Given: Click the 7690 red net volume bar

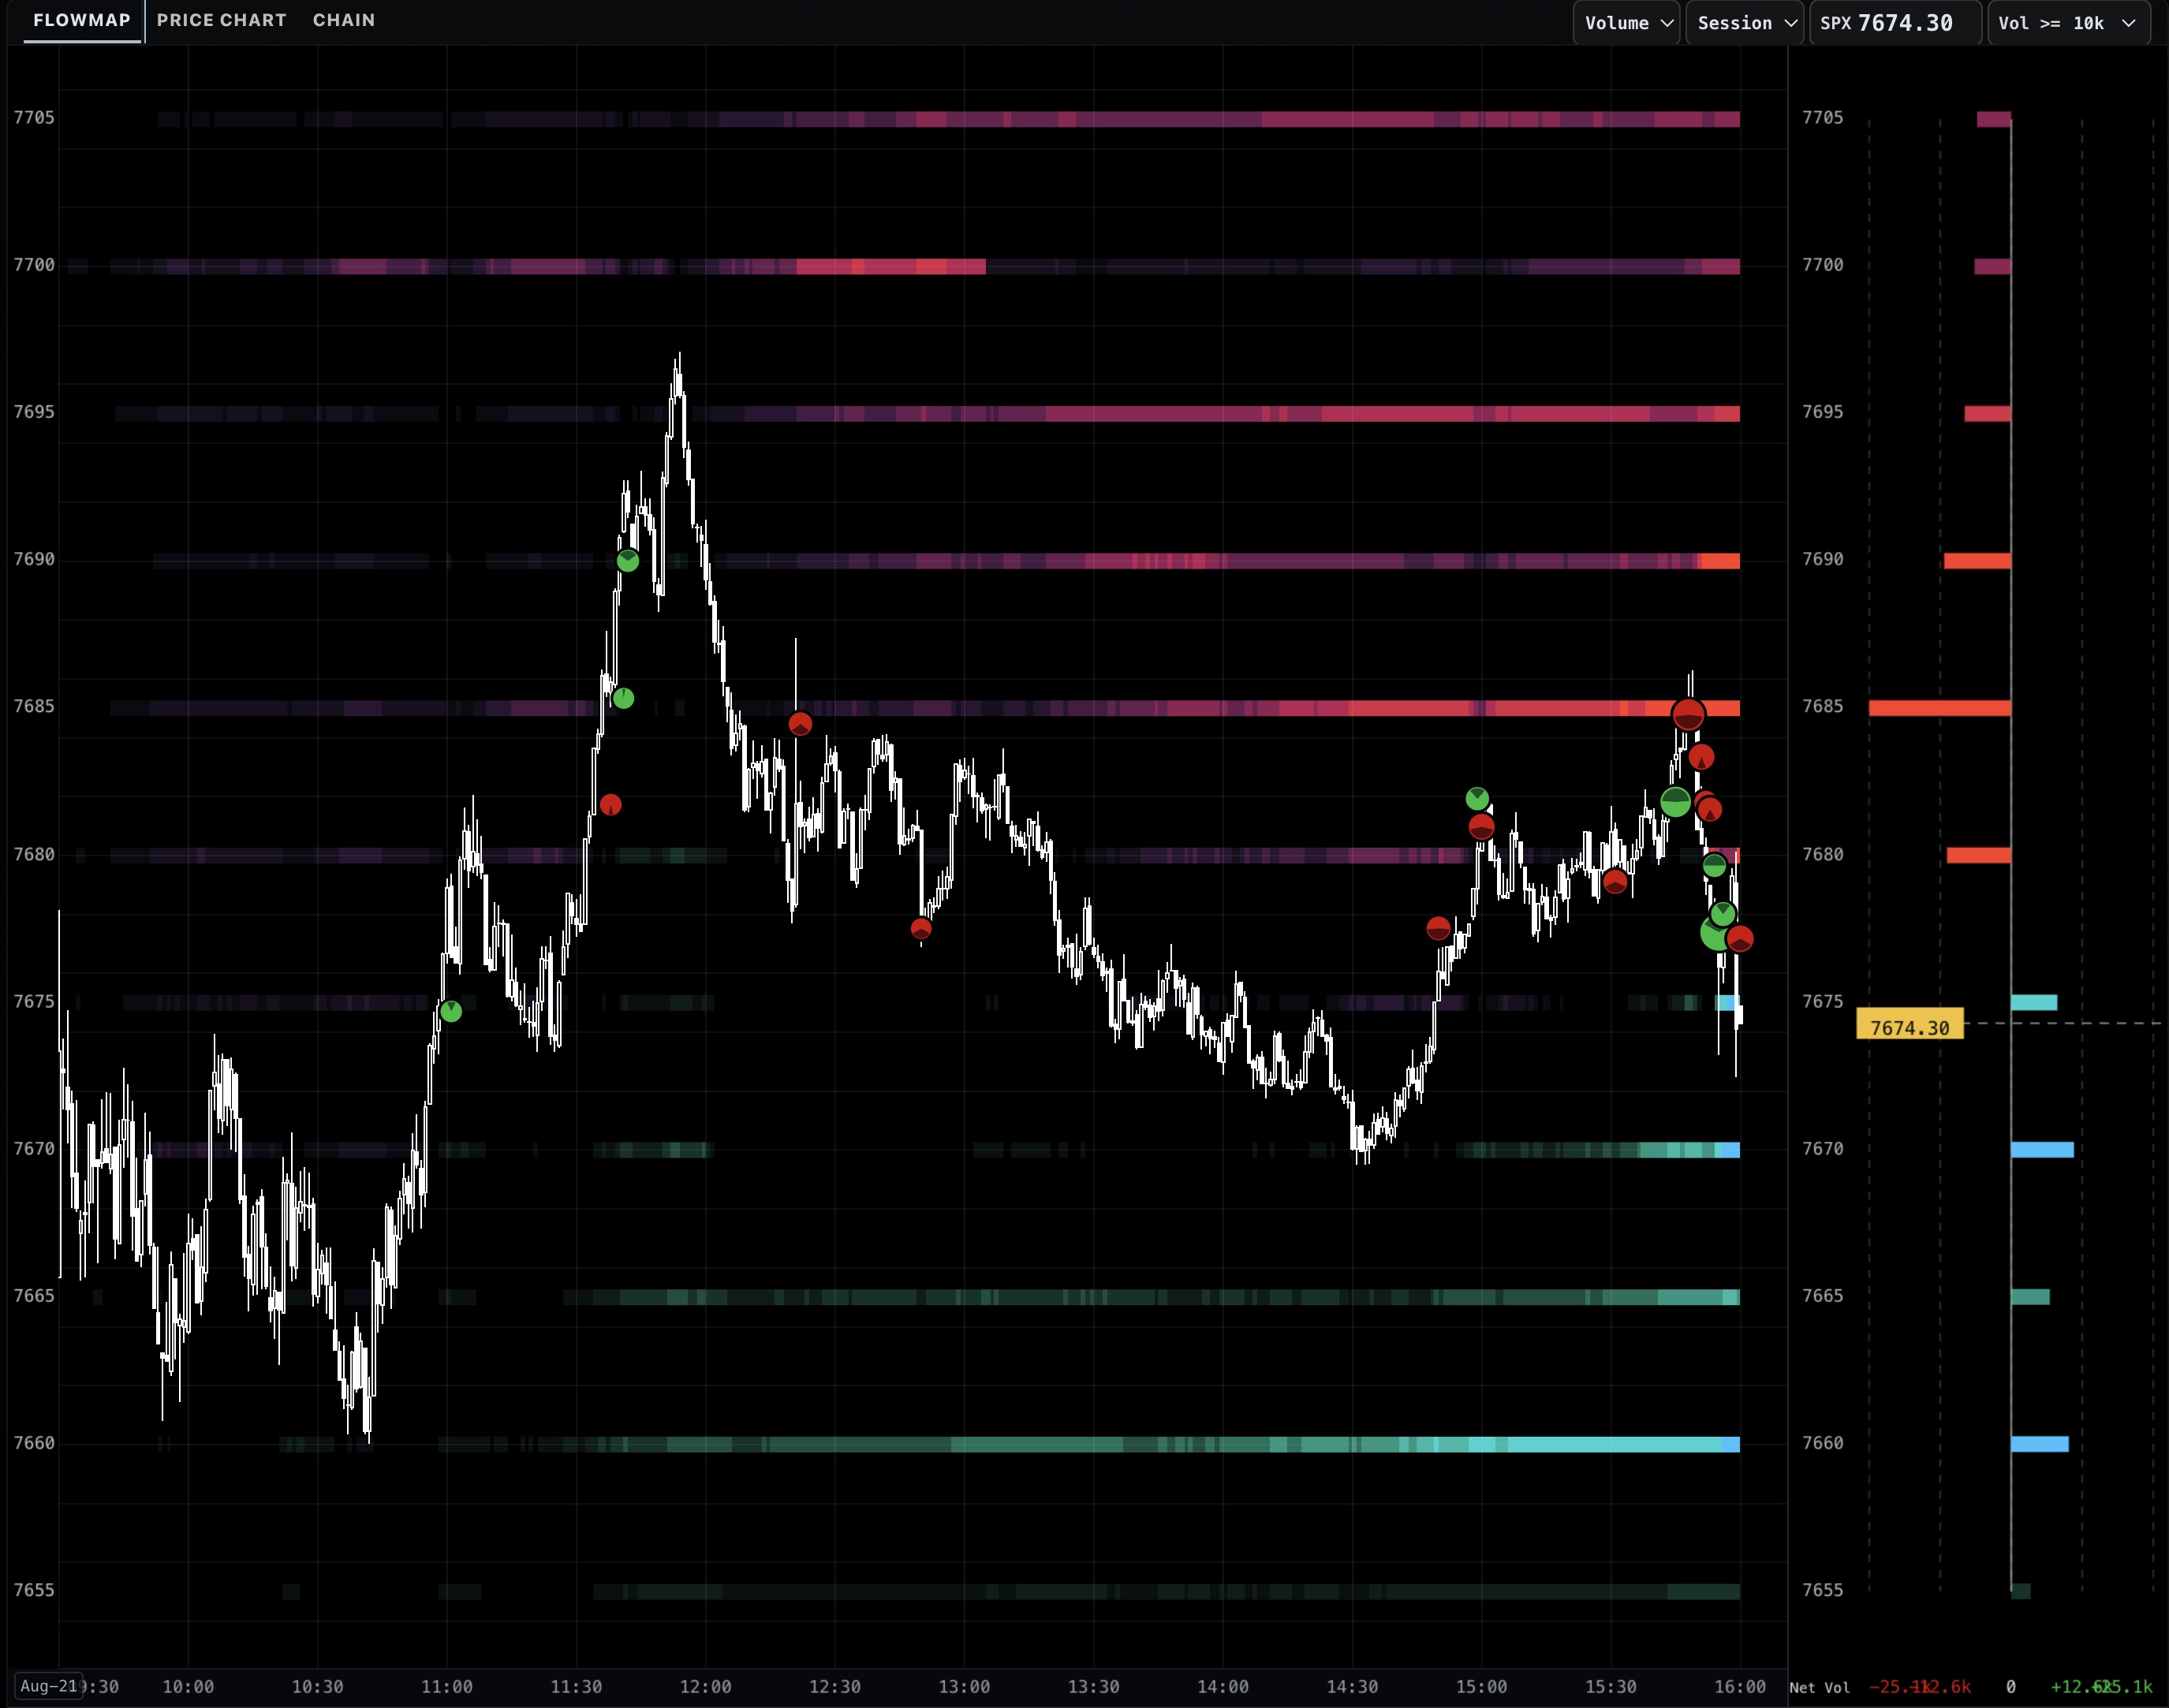Looking at the screenshot, I should [1977, 561].
